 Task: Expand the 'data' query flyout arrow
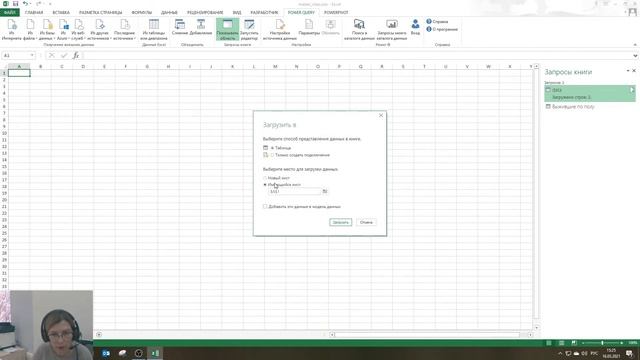(x=632, y=90)
